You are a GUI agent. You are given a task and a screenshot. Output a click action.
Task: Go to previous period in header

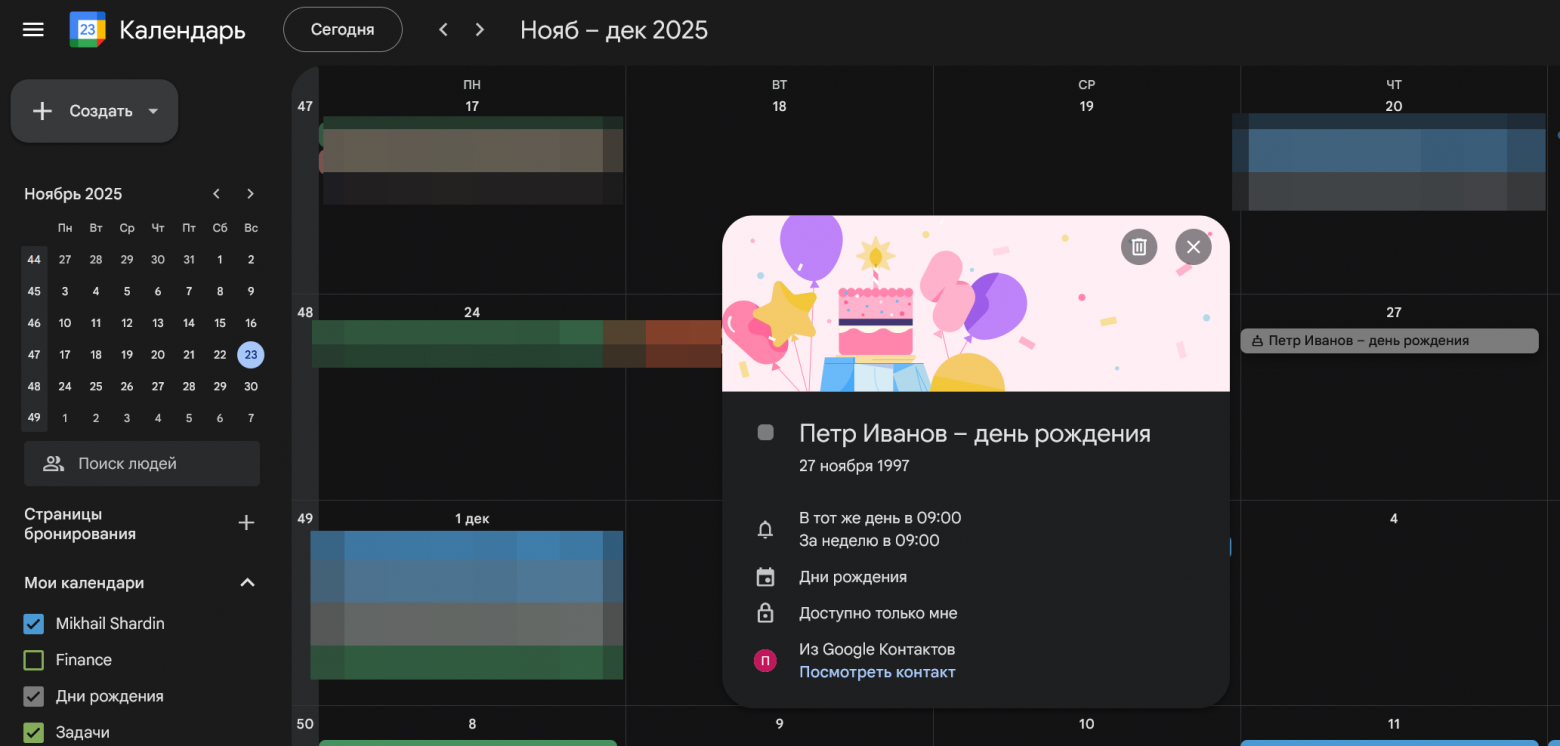(444, 30)
